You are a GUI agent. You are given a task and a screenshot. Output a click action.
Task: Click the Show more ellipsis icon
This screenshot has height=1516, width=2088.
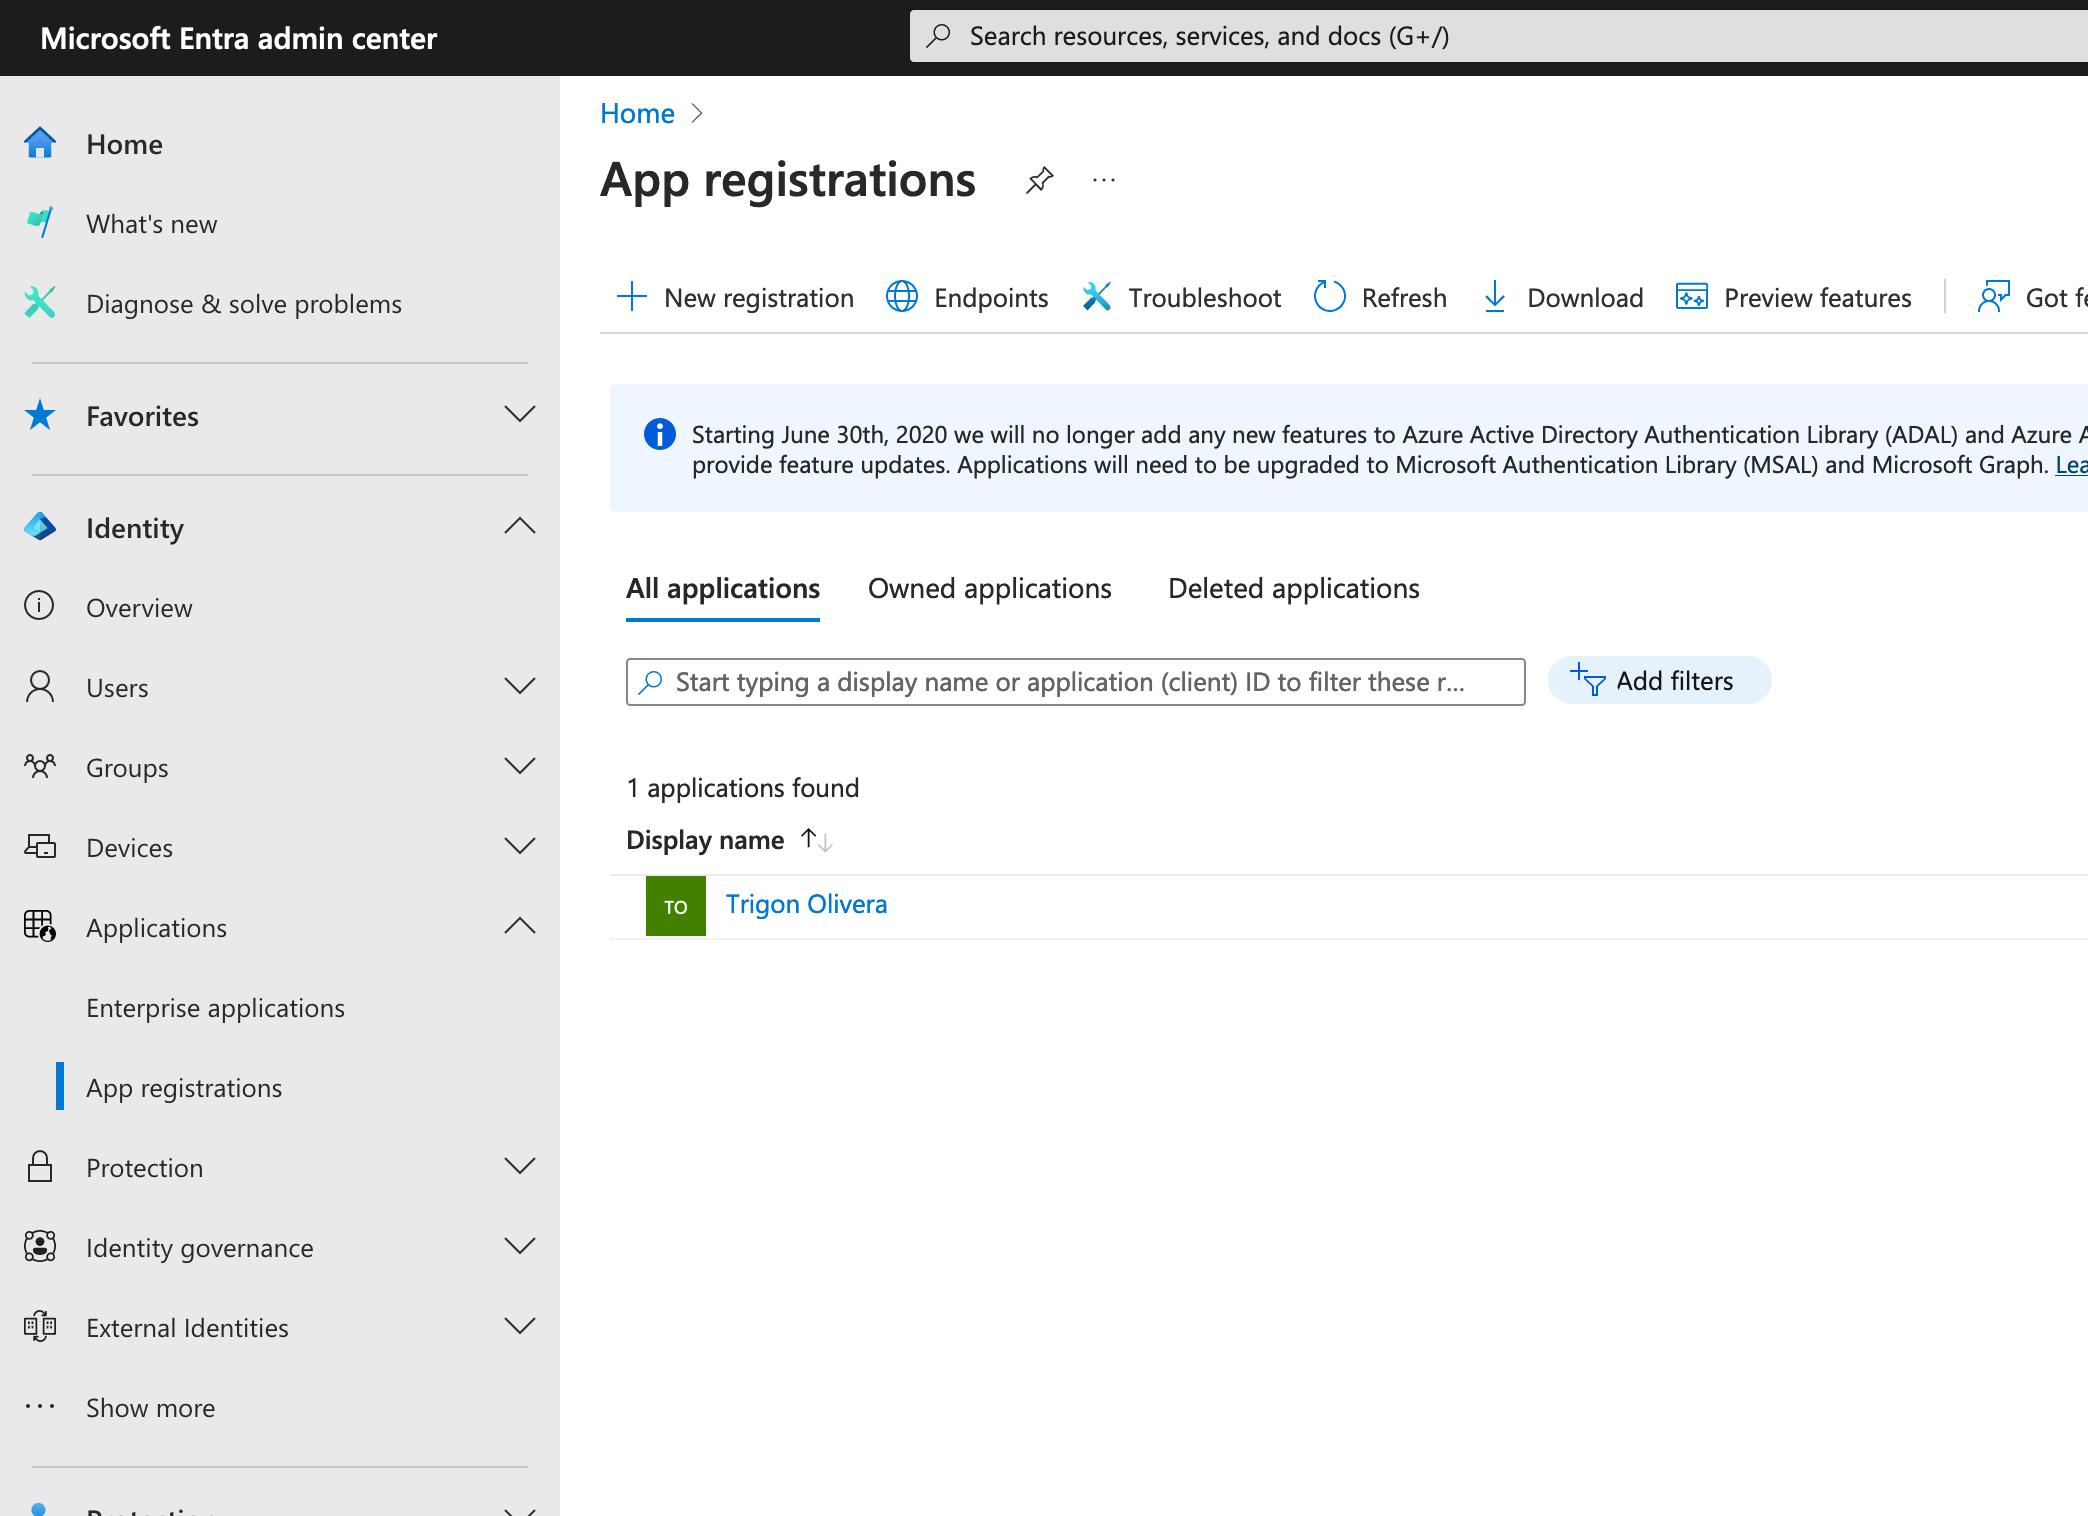click(x=40, y=1406)
